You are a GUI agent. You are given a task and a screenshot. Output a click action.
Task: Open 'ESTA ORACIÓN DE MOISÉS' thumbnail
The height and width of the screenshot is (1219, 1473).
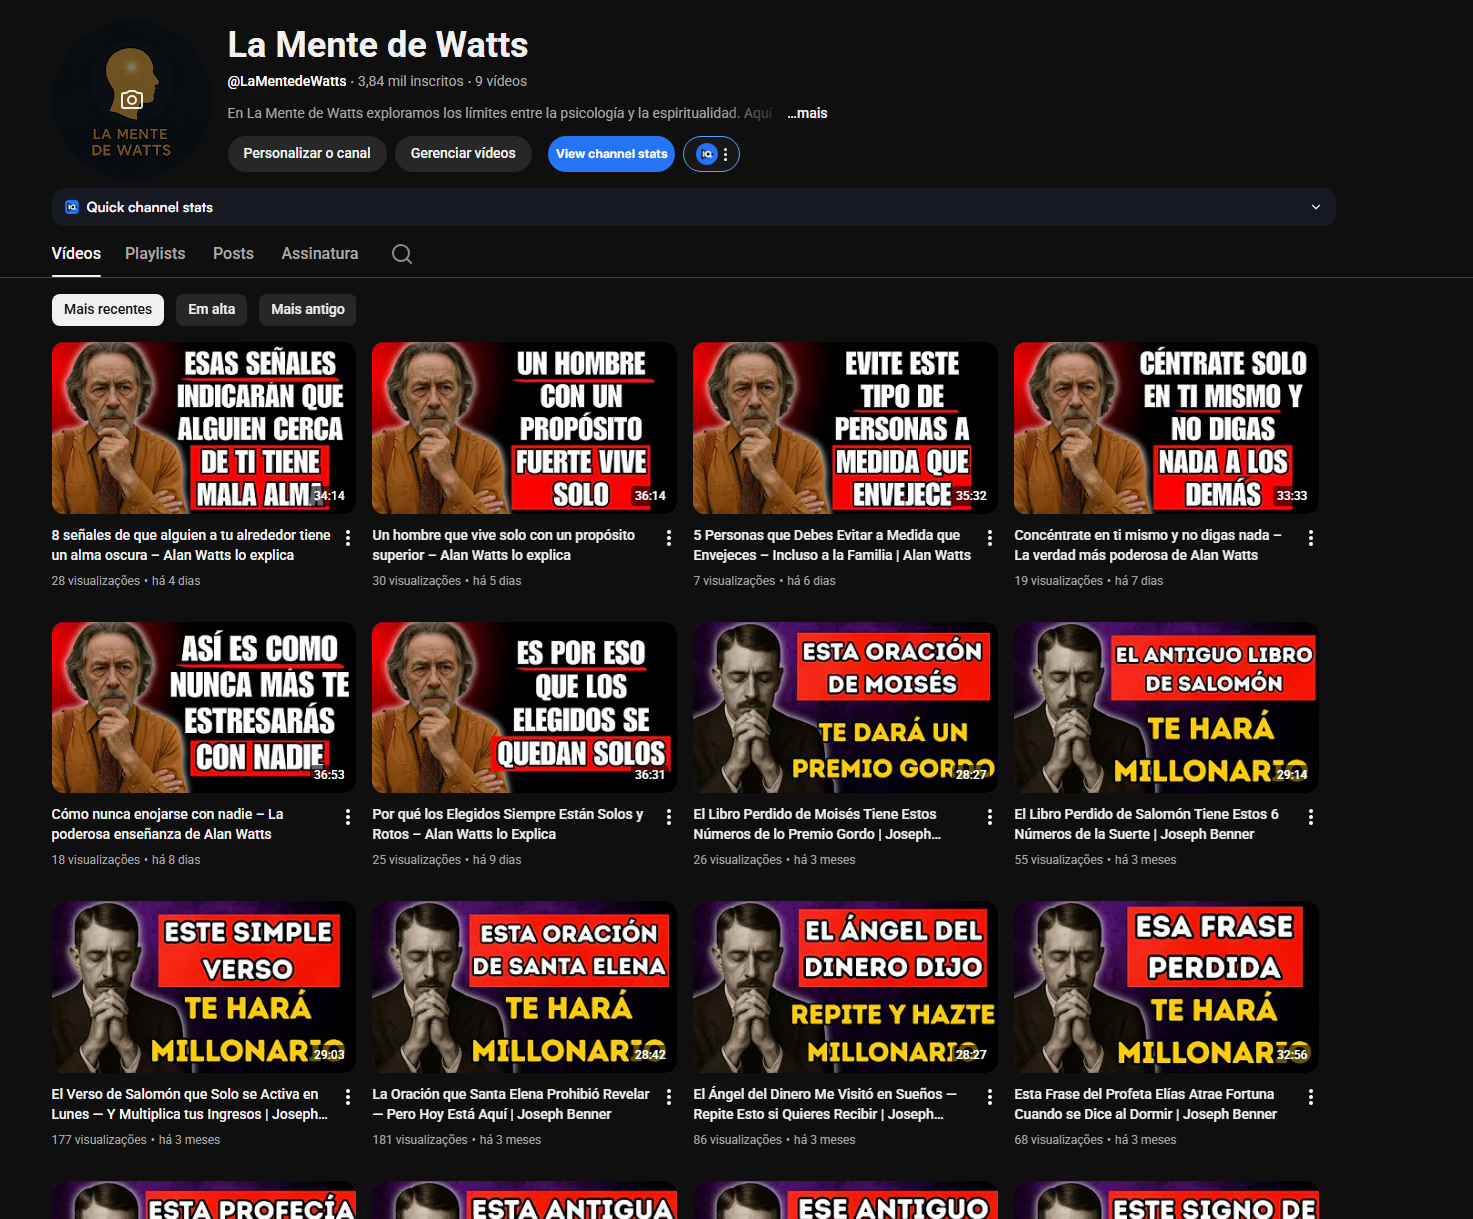pos(846,707)
